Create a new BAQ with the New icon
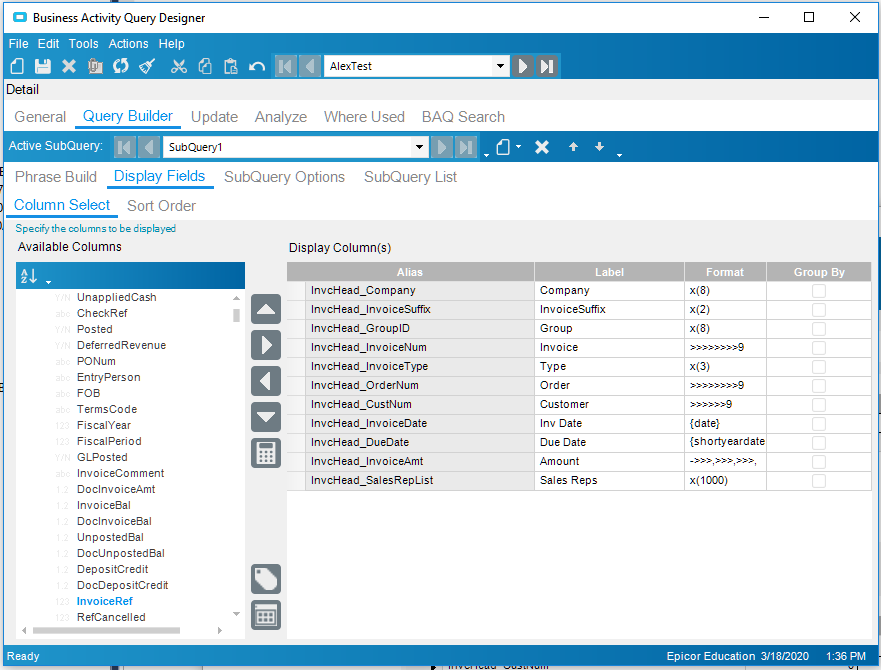This screenshot has width=881, height=670. [17, 66]
